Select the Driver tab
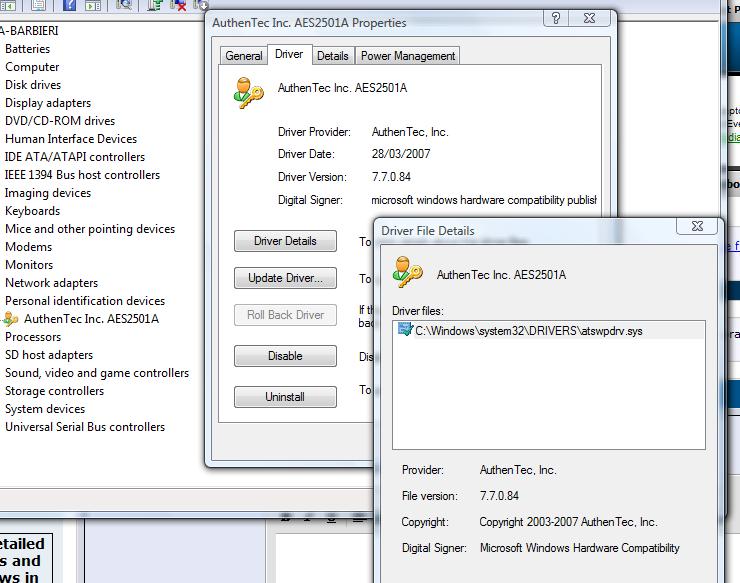740x583 pixels. click(x=289, y=54)
